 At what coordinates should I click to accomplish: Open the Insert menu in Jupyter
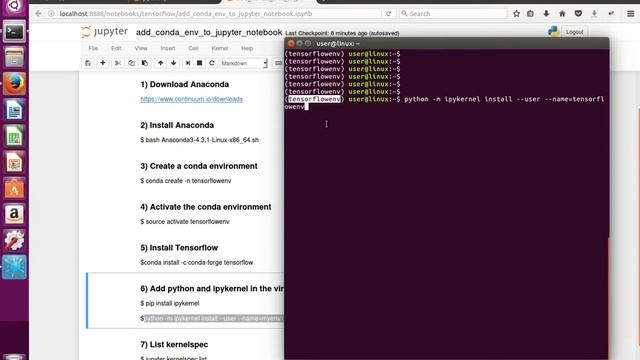tap(167, 48)
